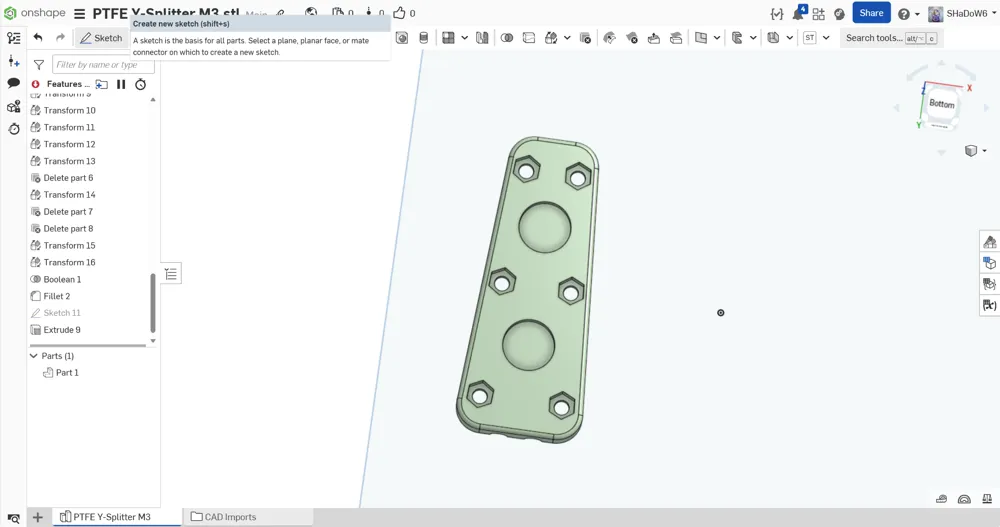The image size is (1000, 527).
Task: Open the CAD Imports folder tab
Action: pyautogui.click(x=223, y=517)
